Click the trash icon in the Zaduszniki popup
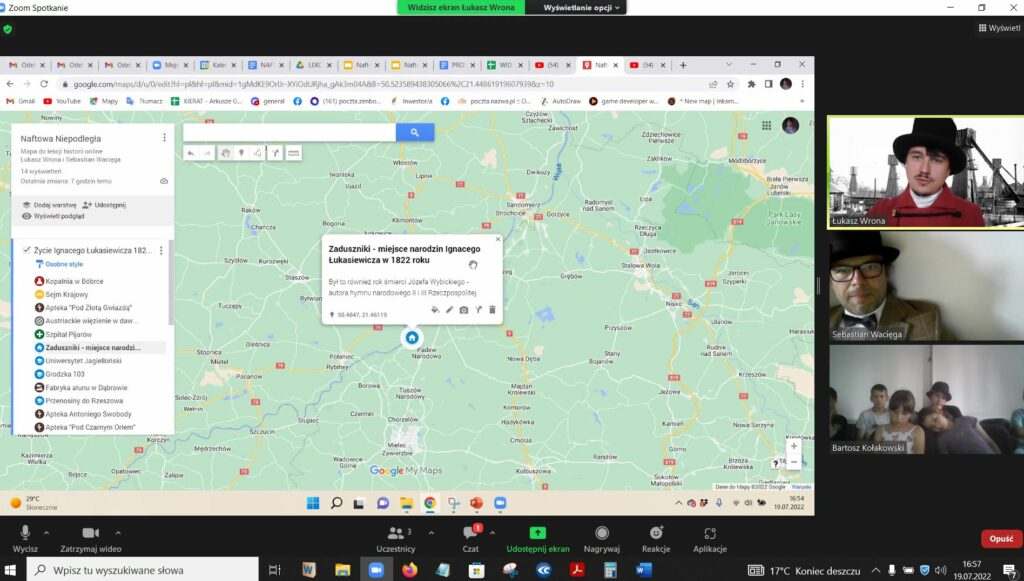Image resolution: width=1024 pixels, height=581 pixels. (x=492, y=310)
